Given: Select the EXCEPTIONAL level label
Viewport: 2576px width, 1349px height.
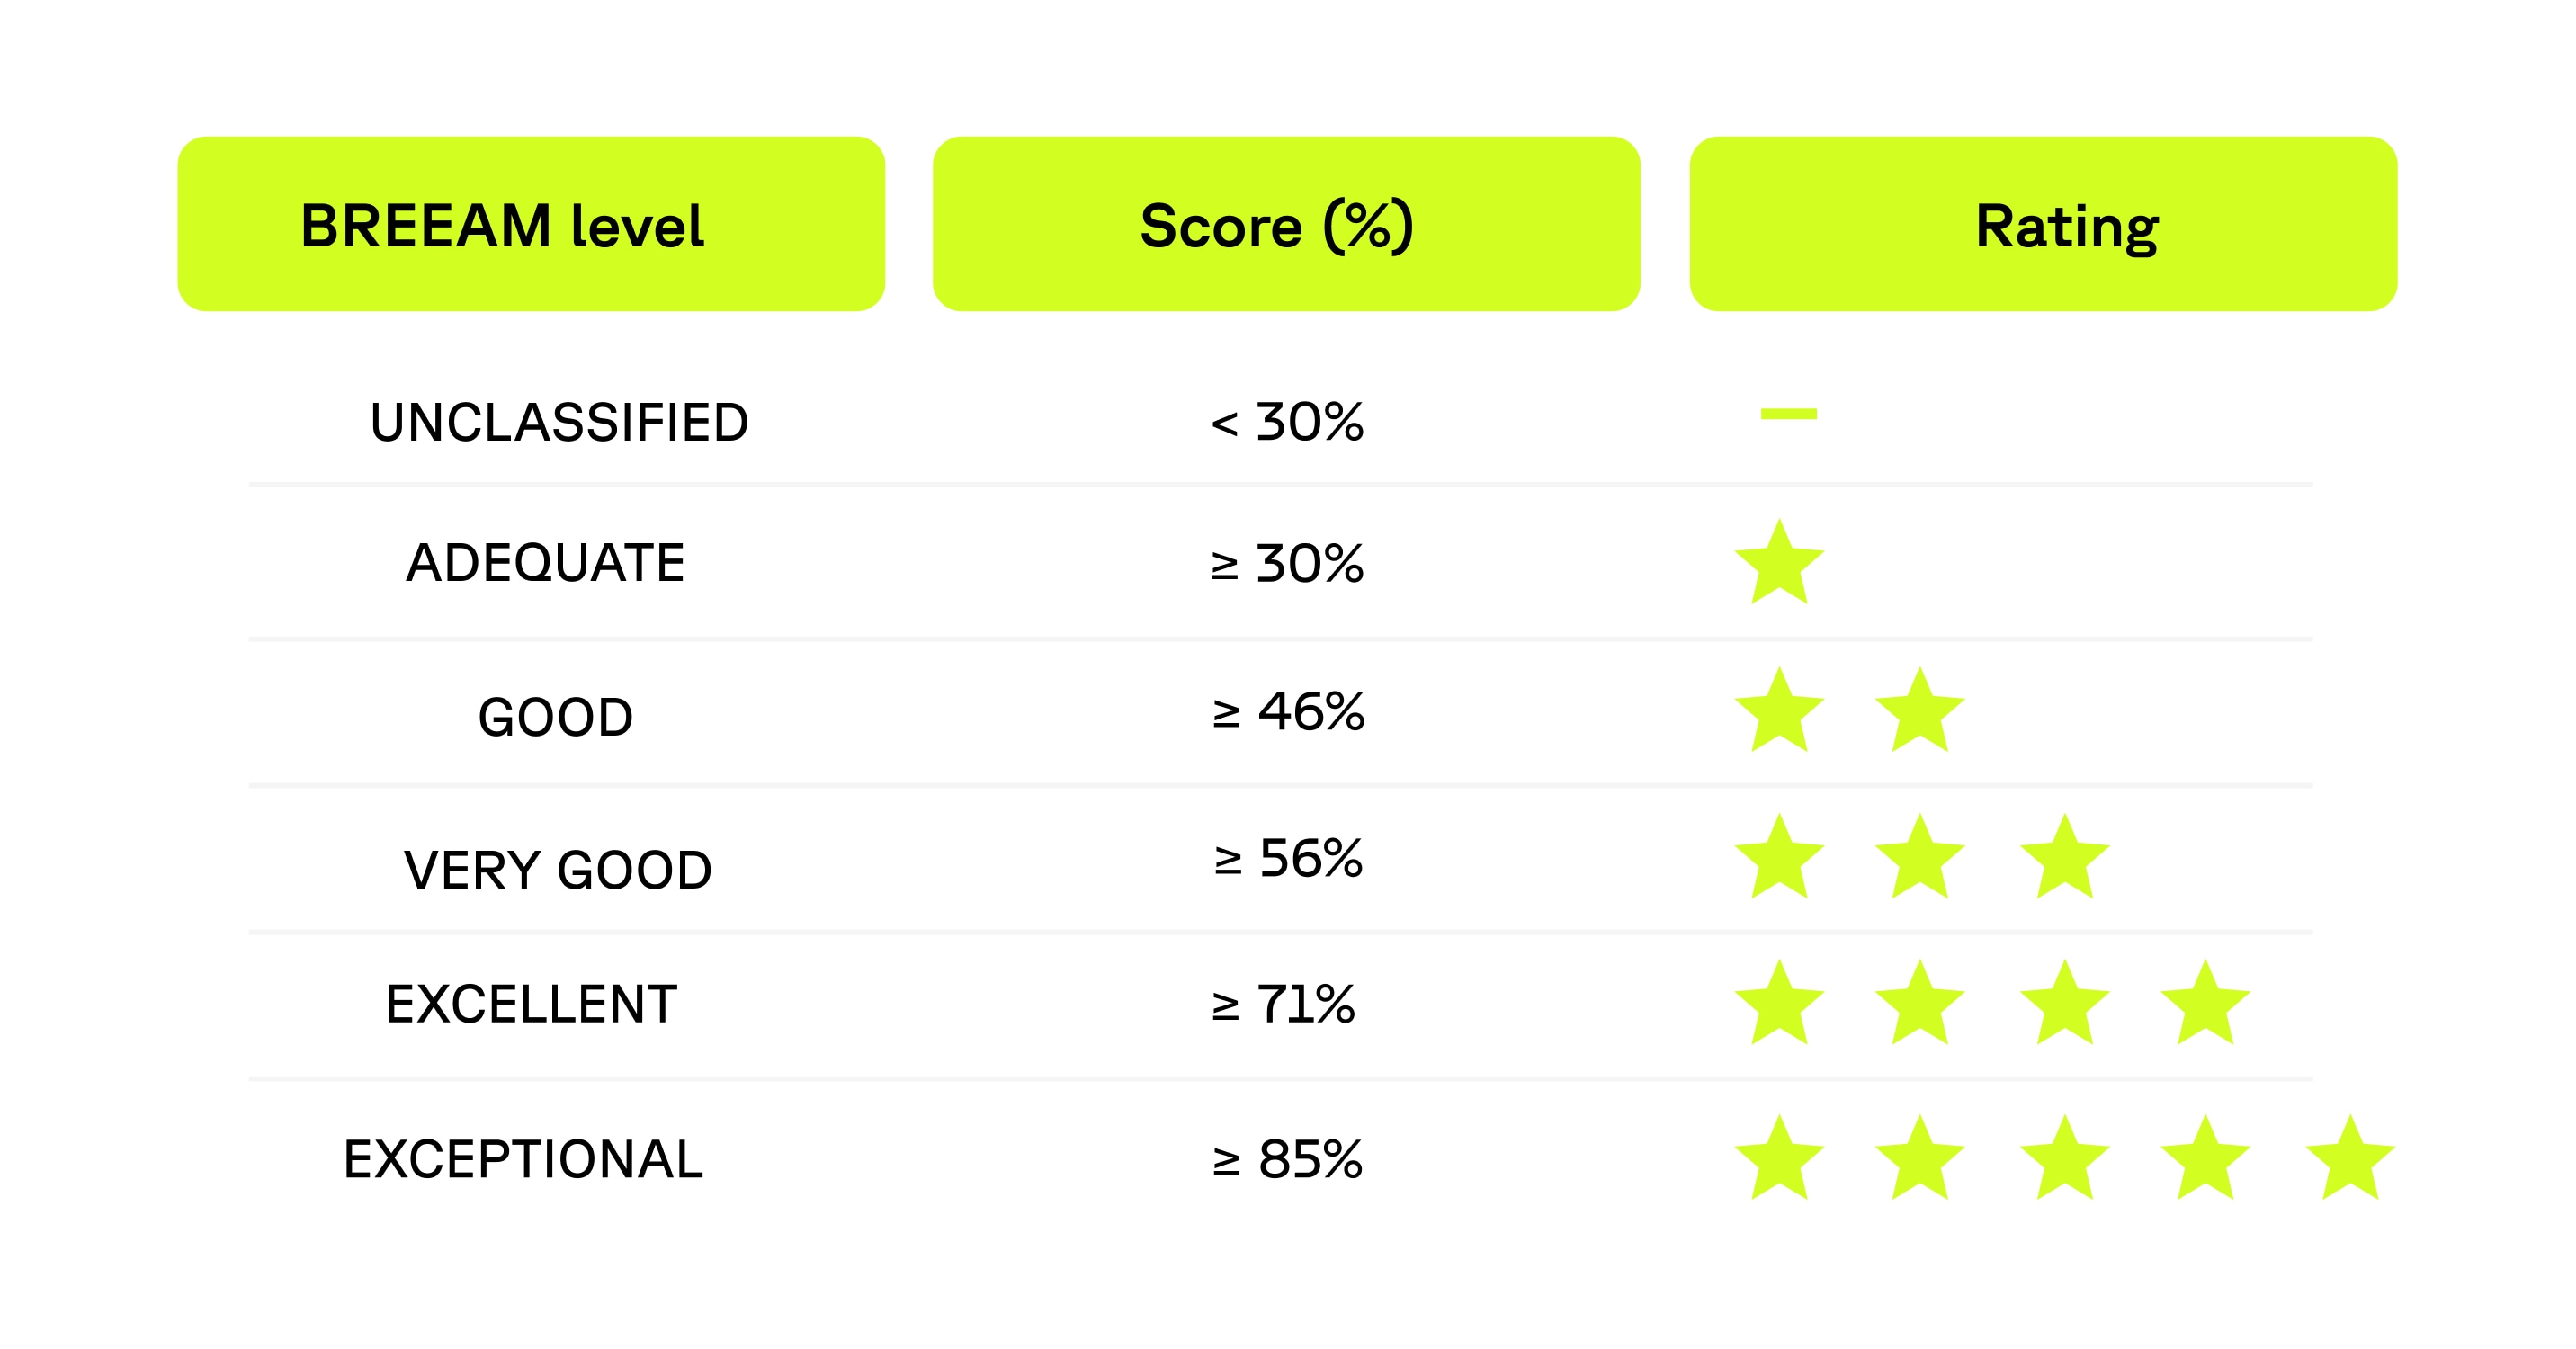Looking at the screenshot, I should point(523,1160).
